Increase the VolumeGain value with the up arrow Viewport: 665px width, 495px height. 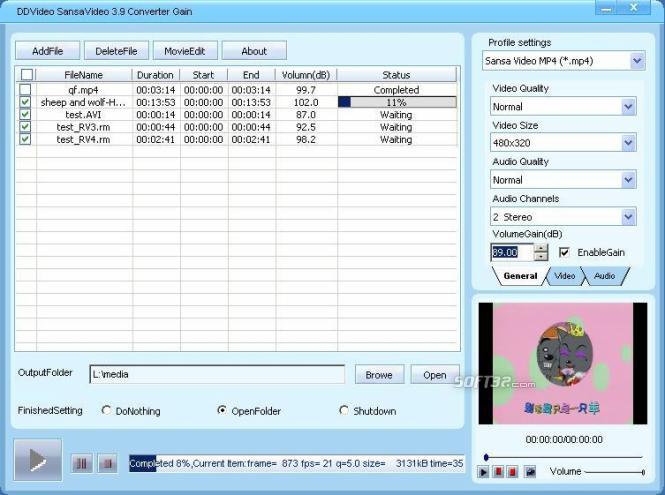click(541, 248)
